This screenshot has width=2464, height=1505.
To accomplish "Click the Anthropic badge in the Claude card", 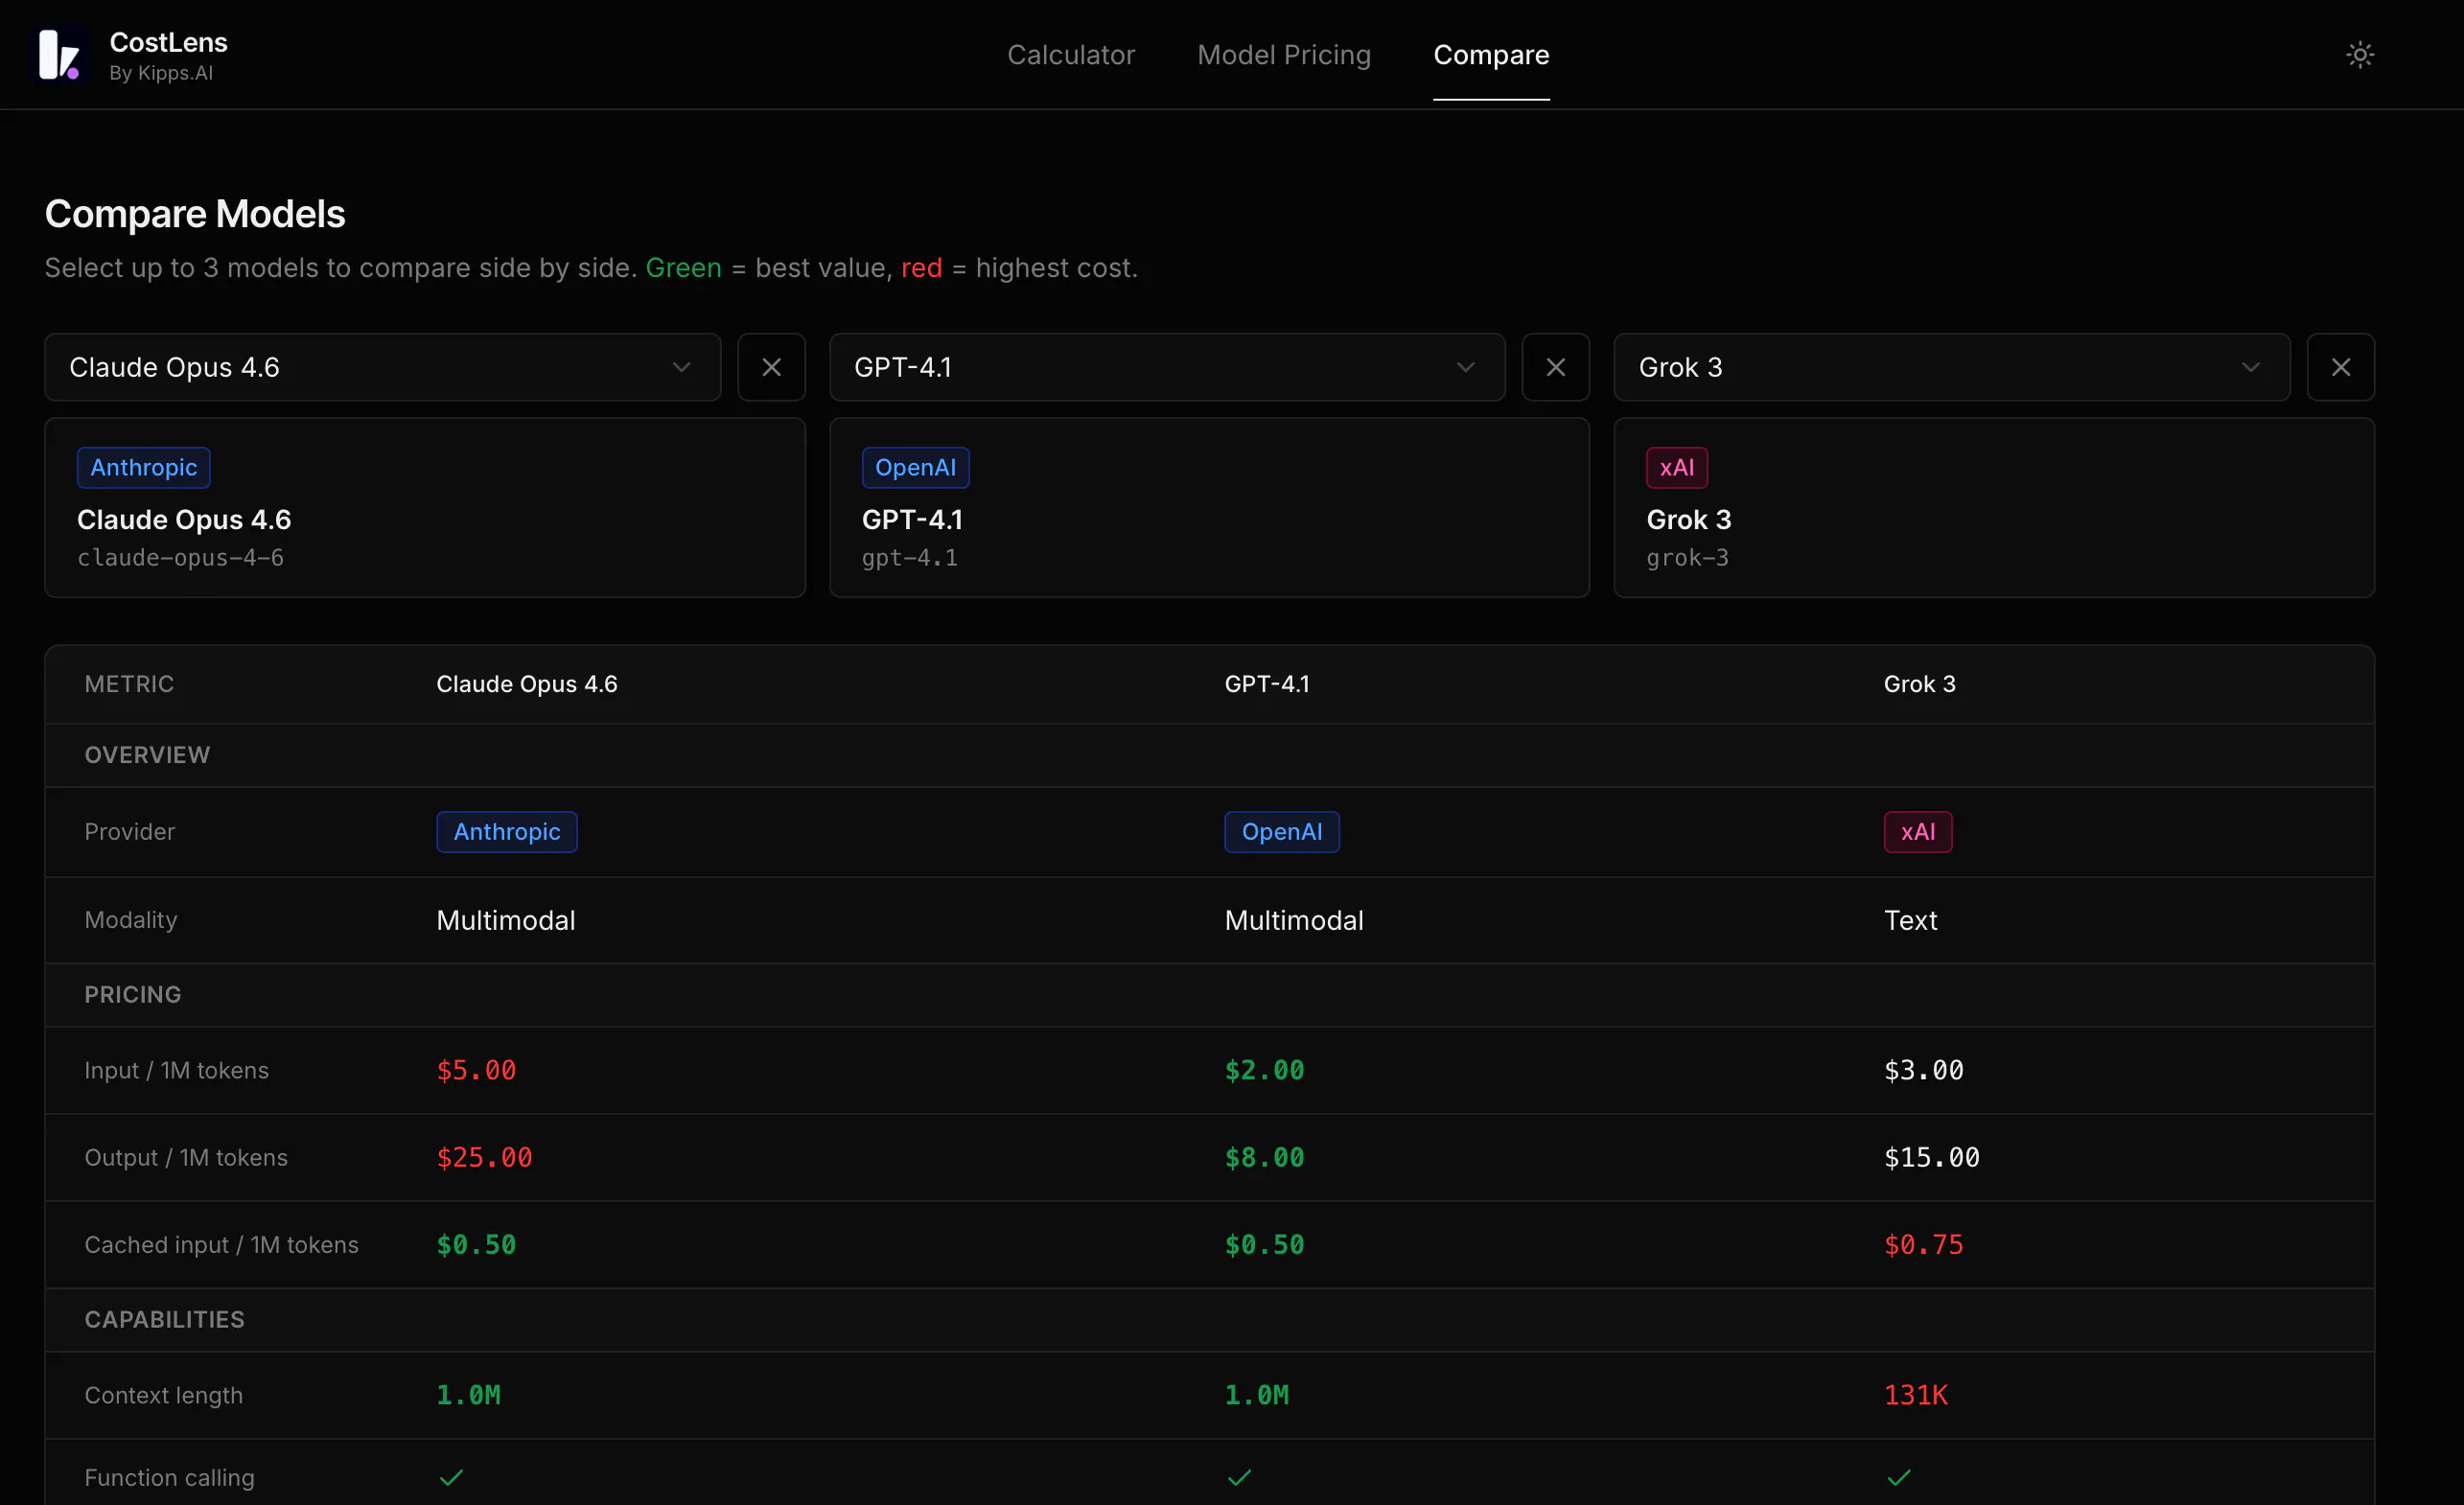I will tap(143, 467).
